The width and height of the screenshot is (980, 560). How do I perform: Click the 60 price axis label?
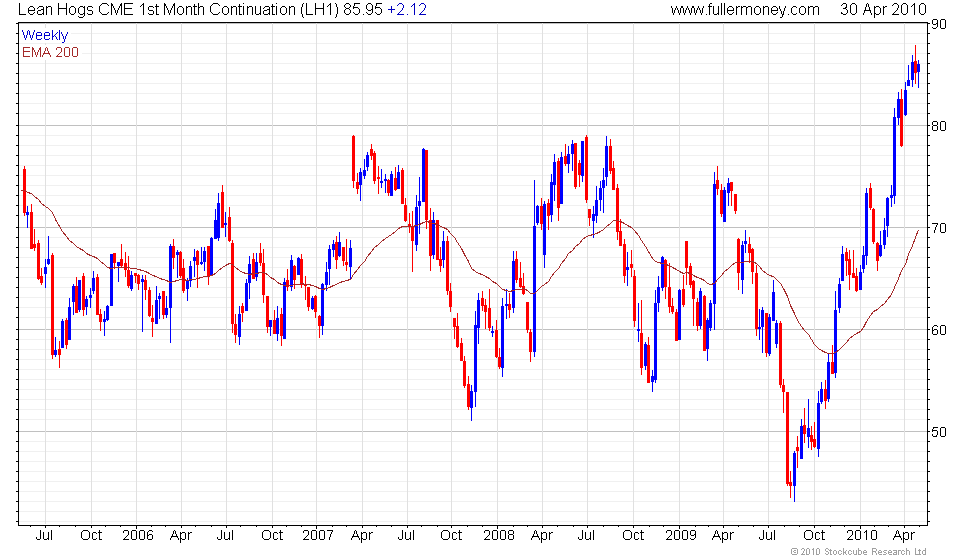pos(939,330)
